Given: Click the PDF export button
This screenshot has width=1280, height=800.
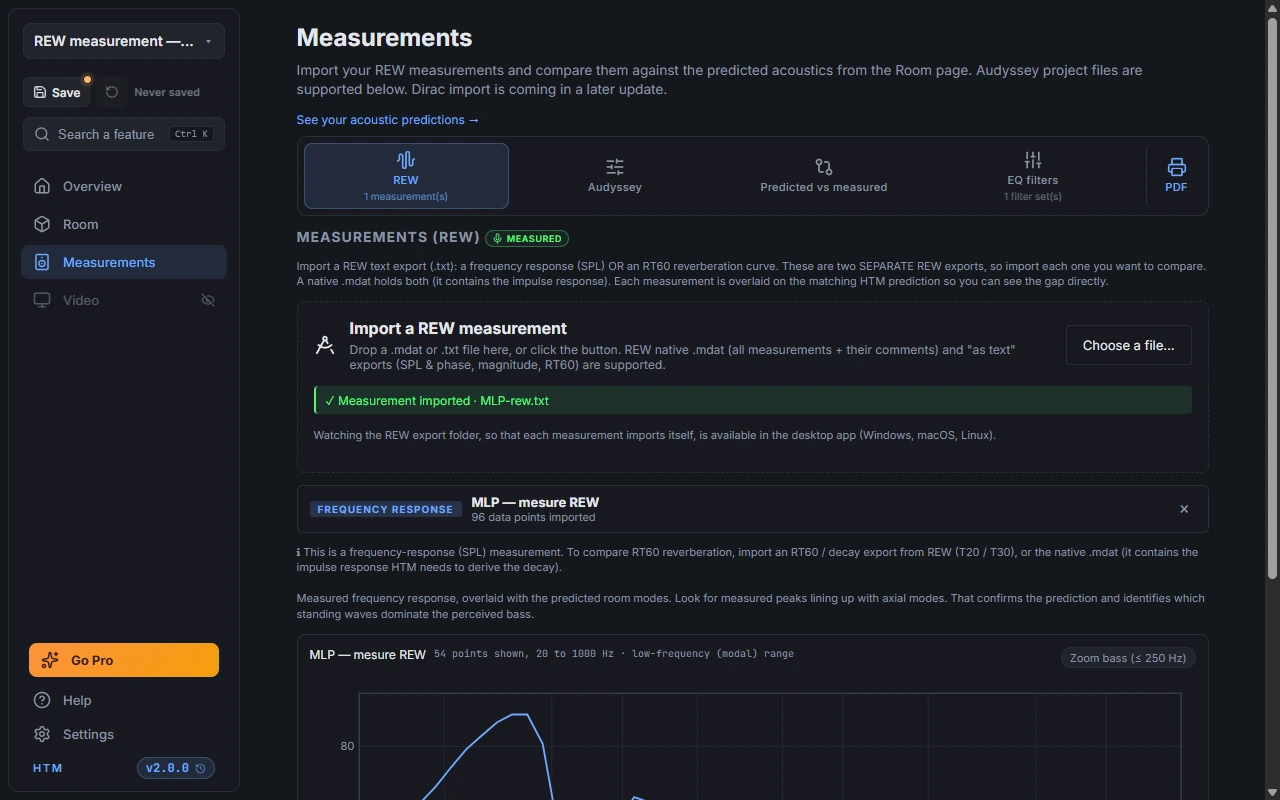Looking at the screenshot, I should click(x=1176, y=176).
